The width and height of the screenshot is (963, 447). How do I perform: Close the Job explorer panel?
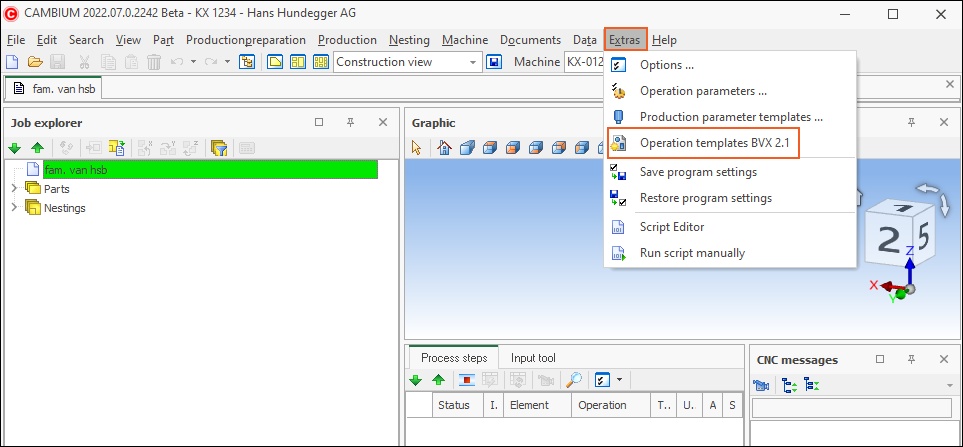383,123
